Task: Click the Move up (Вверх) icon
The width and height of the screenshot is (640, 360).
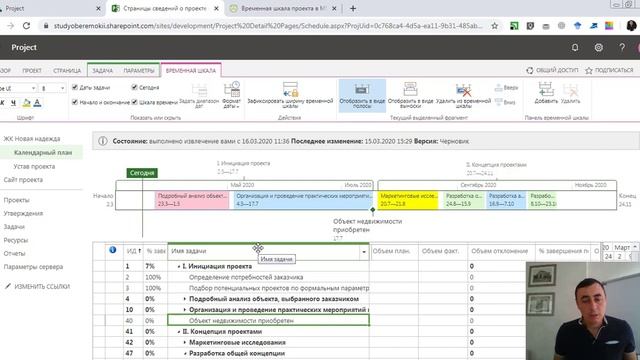Action: coord(498,87)
